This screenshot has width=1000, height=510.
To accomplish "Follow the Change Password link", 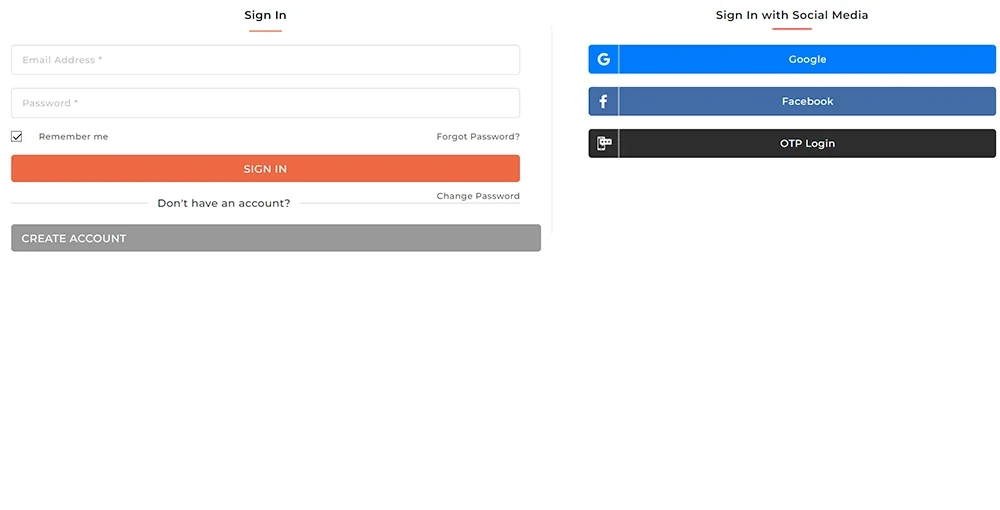I will point(478,196).
